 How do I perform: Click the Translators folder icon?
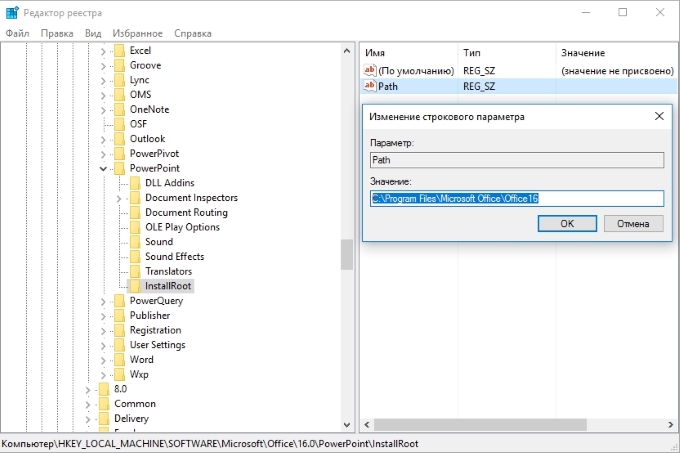pyautogui.click(x=135, y=271)
